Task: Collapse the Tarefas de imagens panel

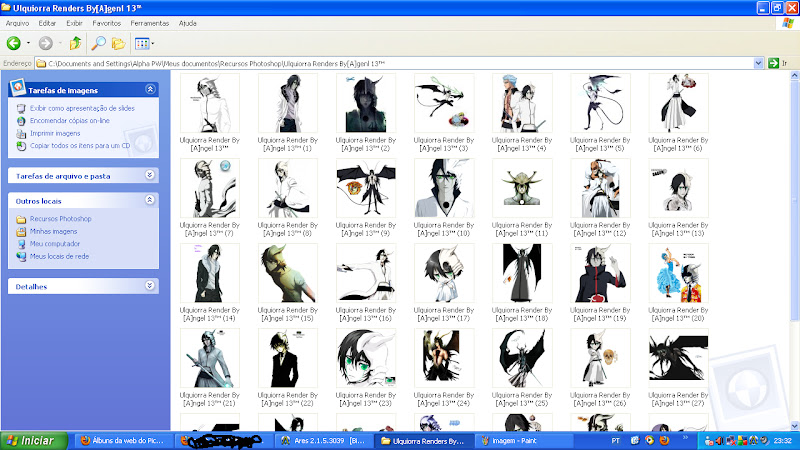Action: point(150,89)
